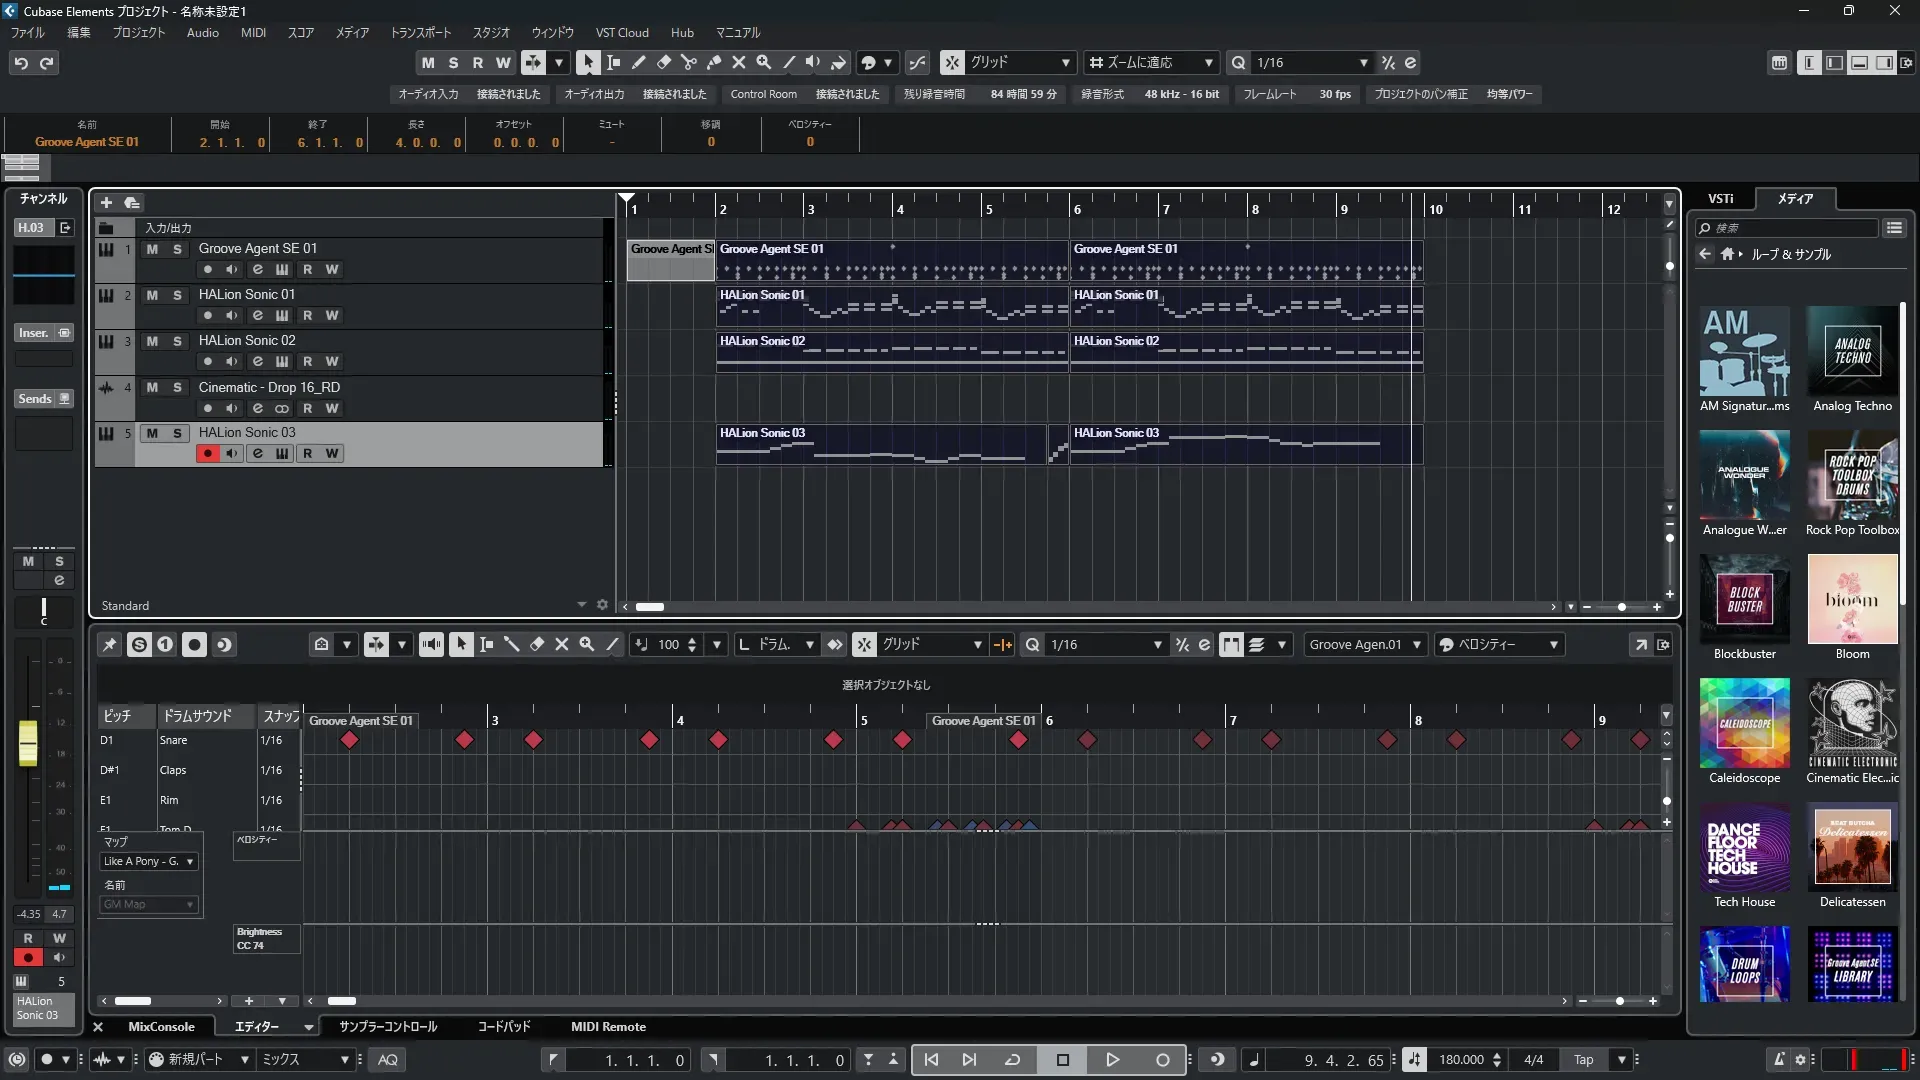1920x1080 pixels.
Task: Select the Split scissors tool
Action: tap(688, 62)
